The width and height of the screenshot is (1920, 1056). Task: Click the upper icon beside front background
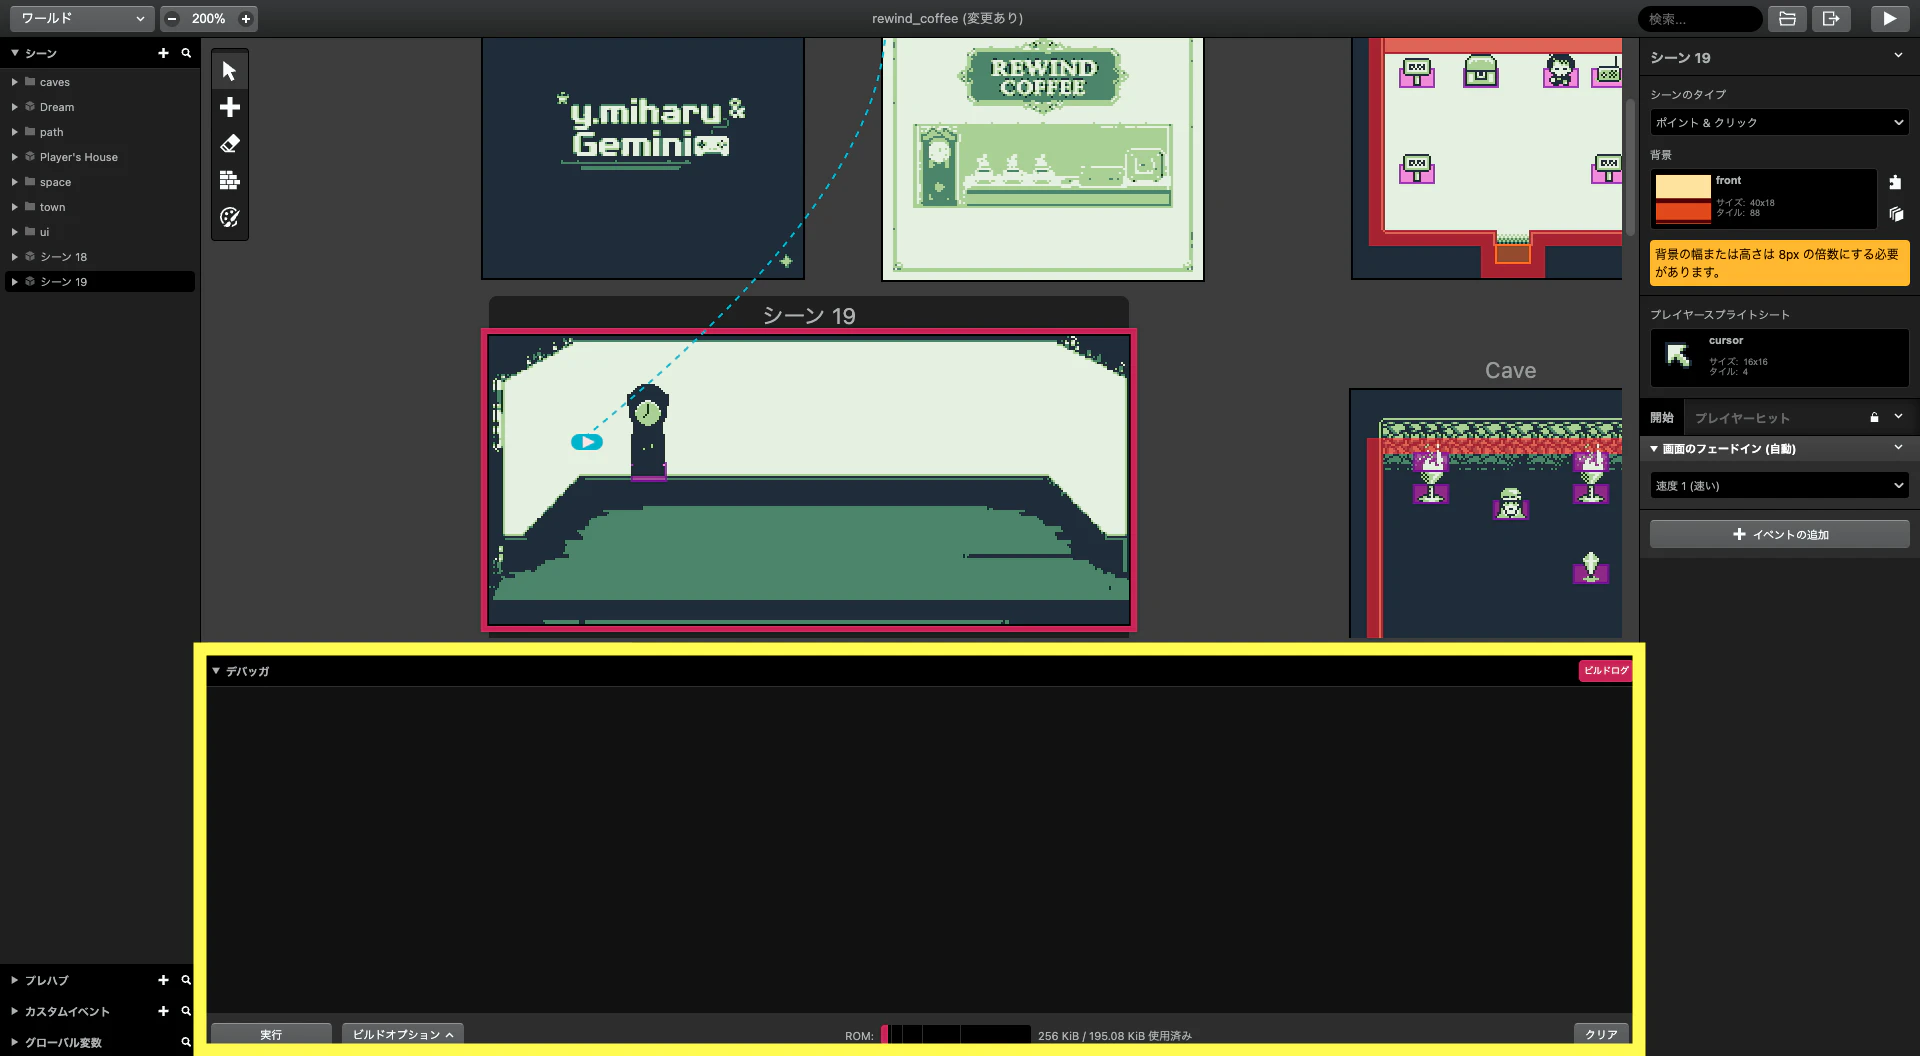(1895, 182)
